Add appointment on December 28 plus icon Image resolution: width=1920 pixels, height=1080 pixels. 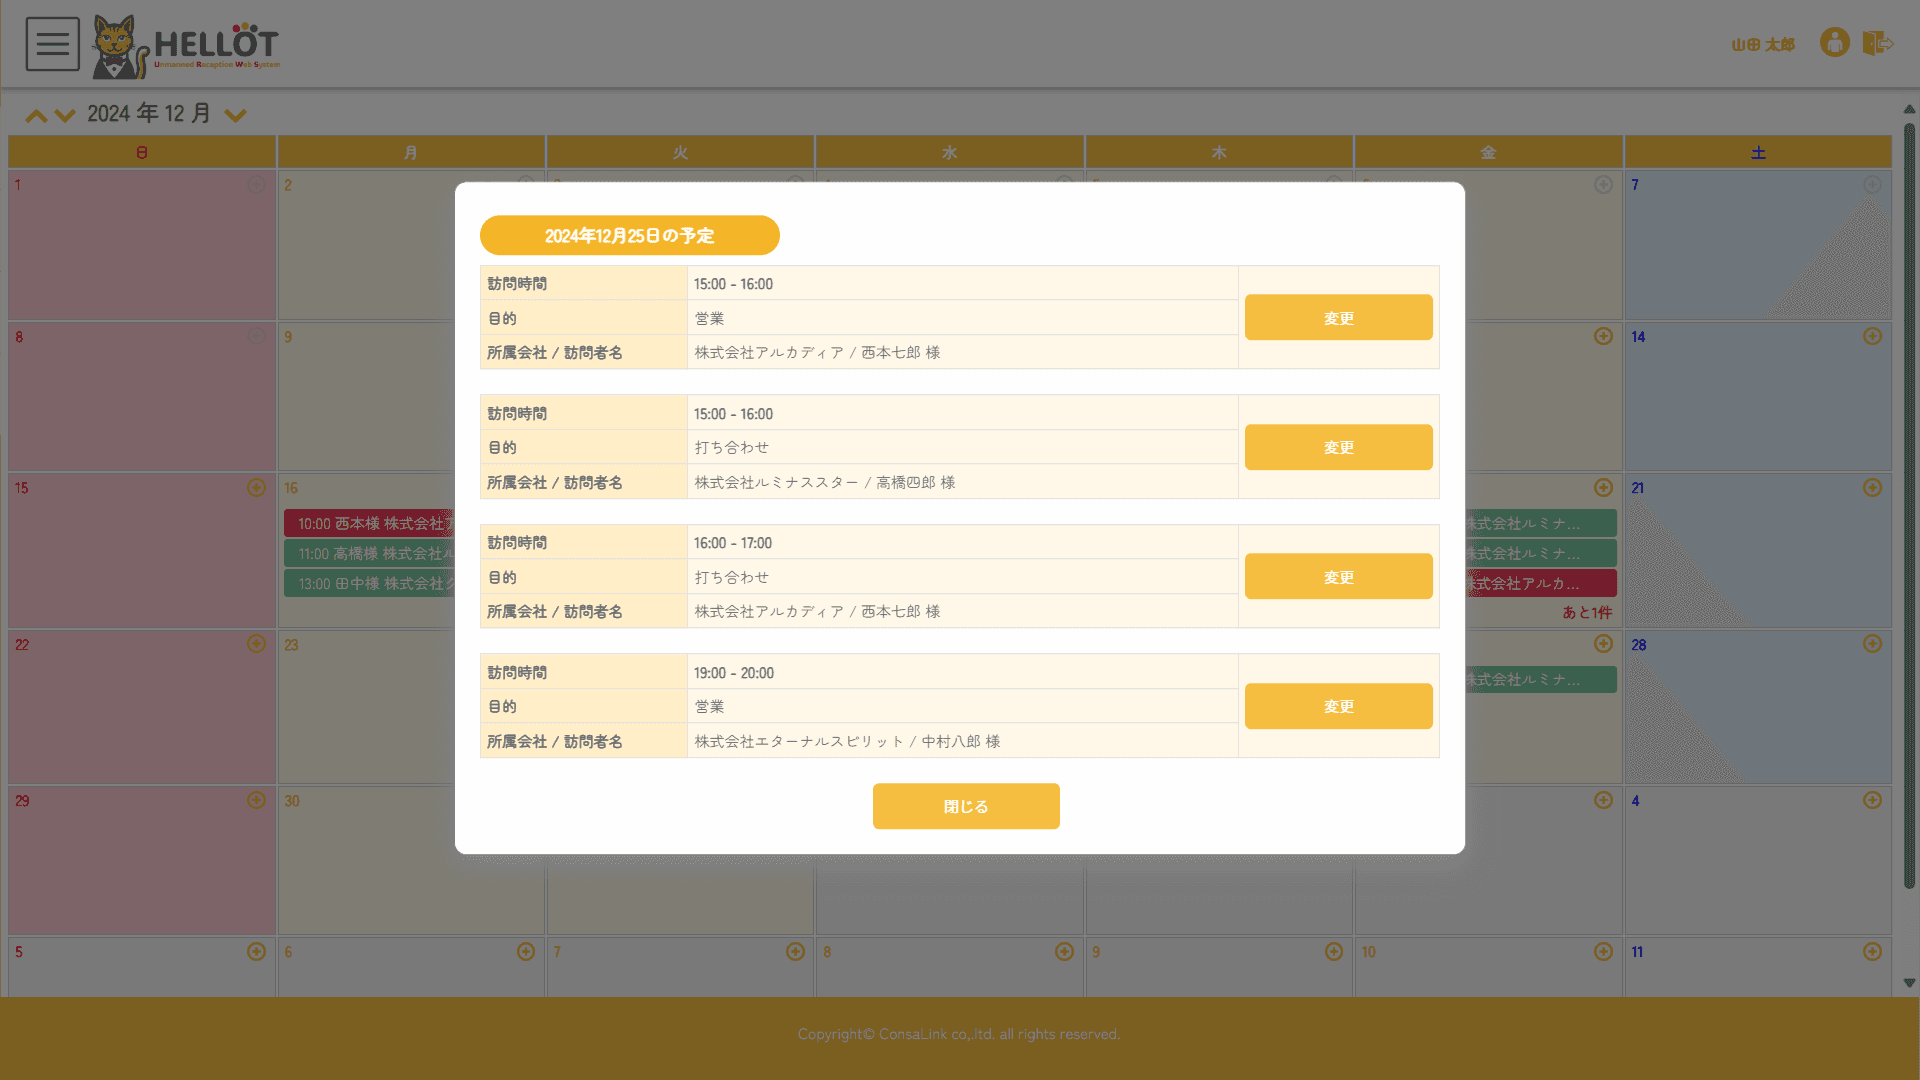(x=1872, y=644)
